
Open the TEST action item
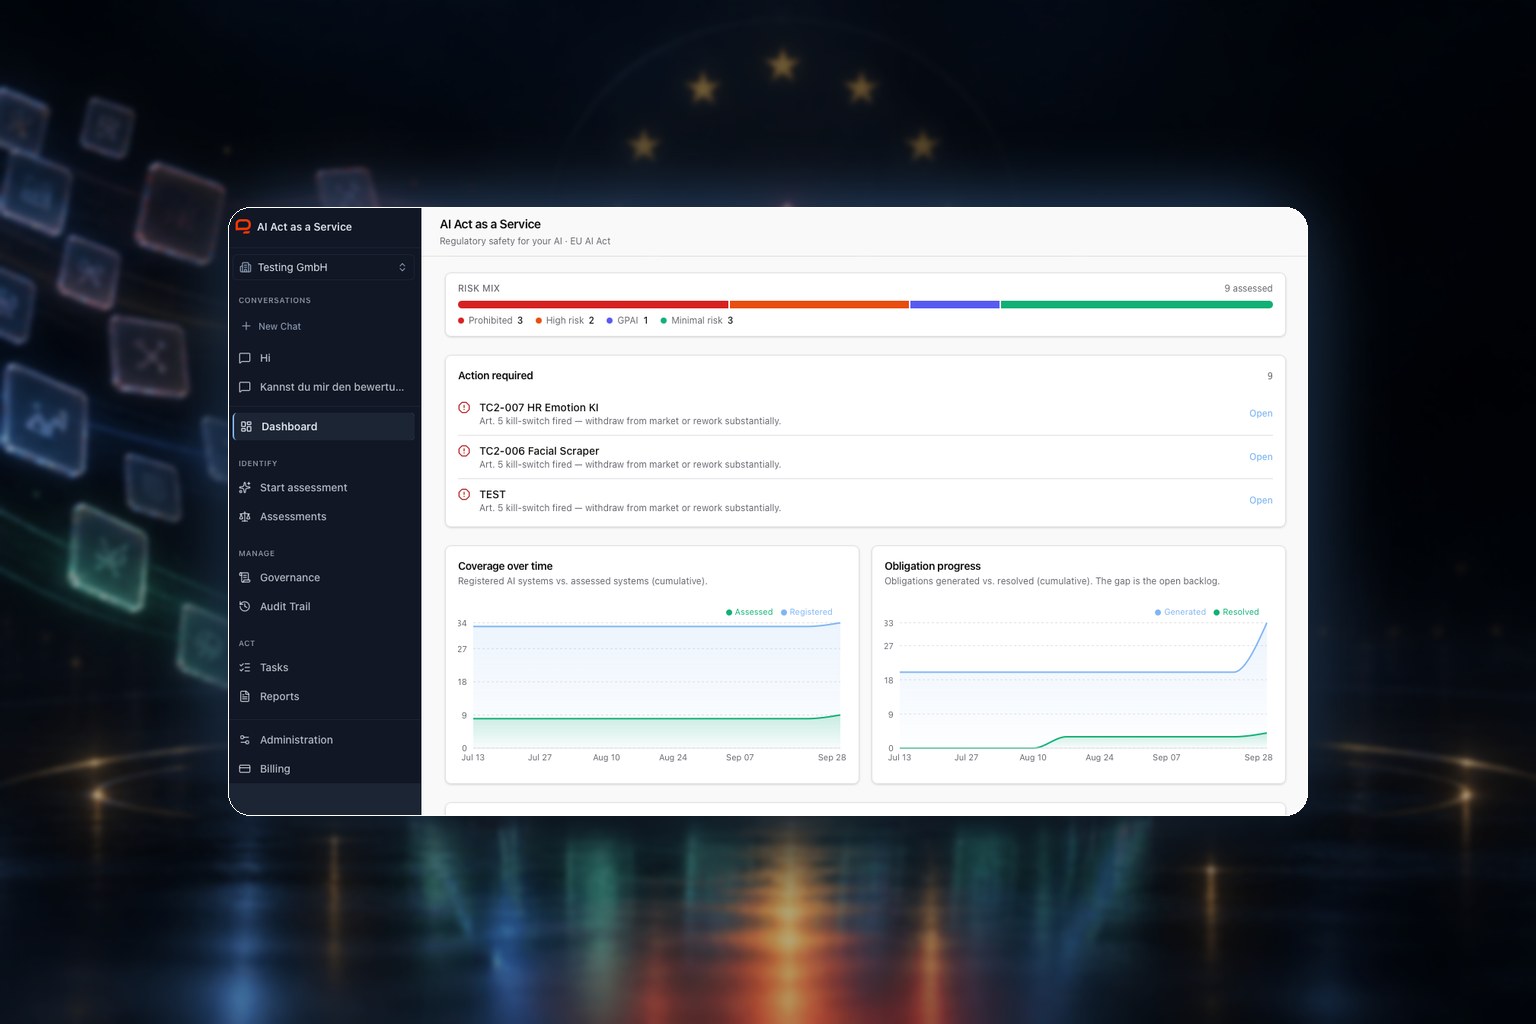pyautogui.click(x=1261, y=501)
